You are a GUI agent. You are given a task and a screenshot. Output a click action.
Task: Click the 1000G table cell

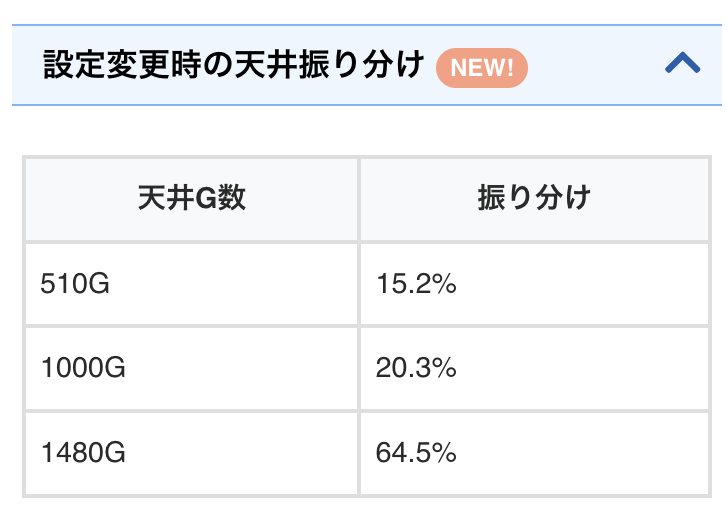192,368
